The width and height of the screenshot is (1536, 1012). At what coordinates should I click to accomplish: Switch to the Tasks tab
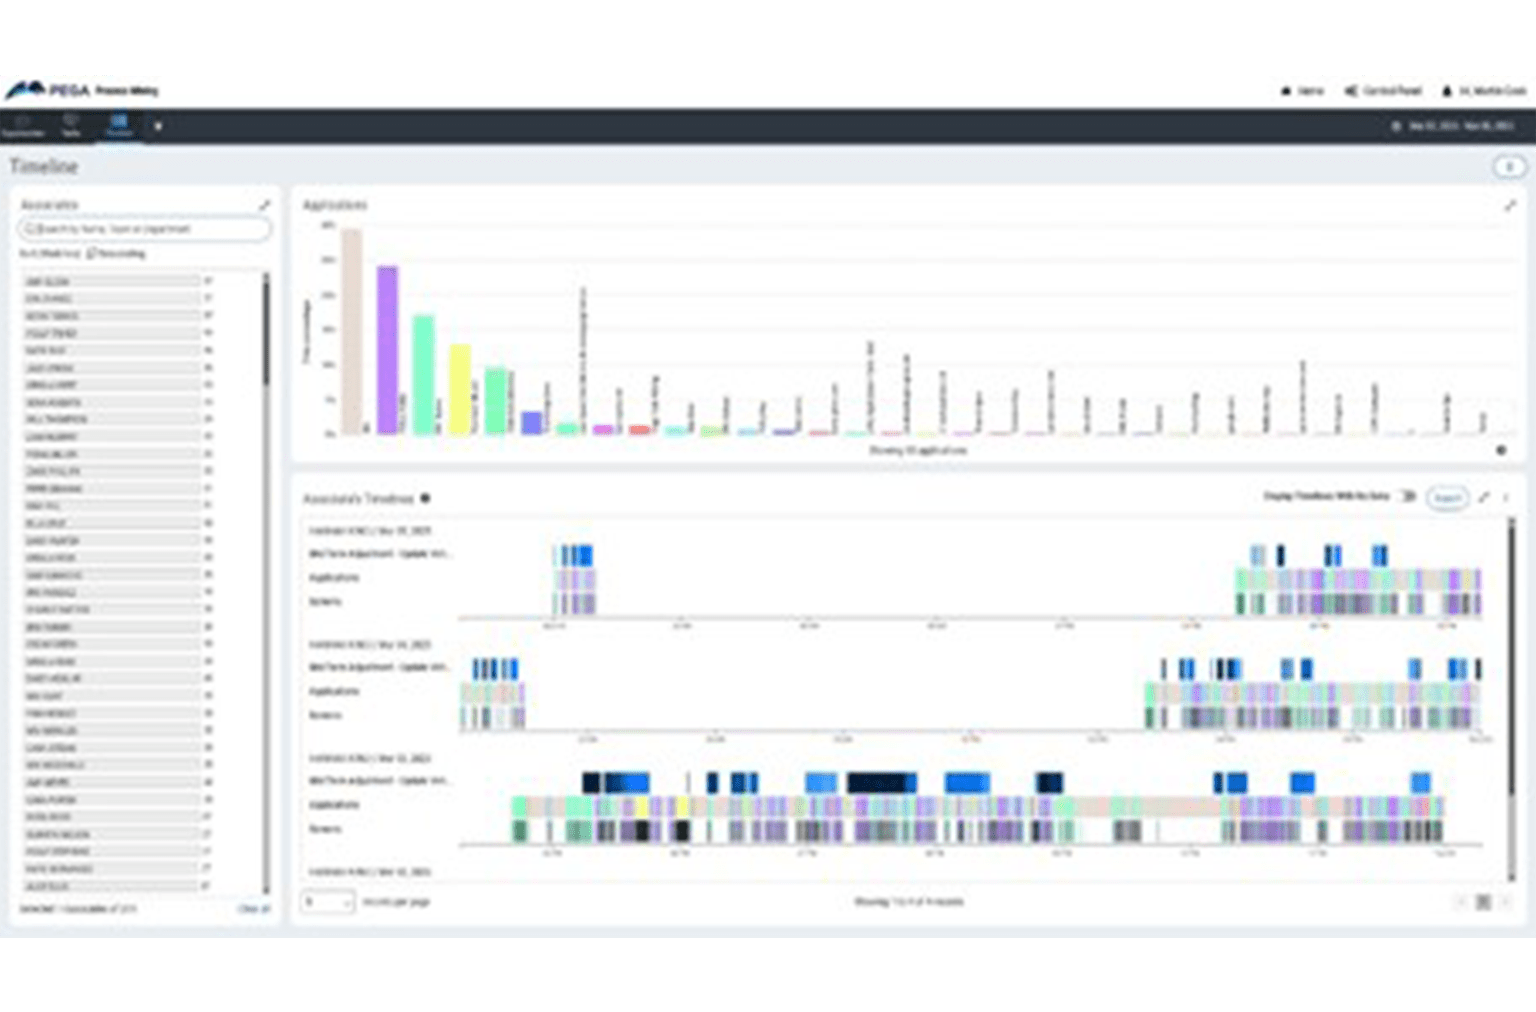click(70, 126)
